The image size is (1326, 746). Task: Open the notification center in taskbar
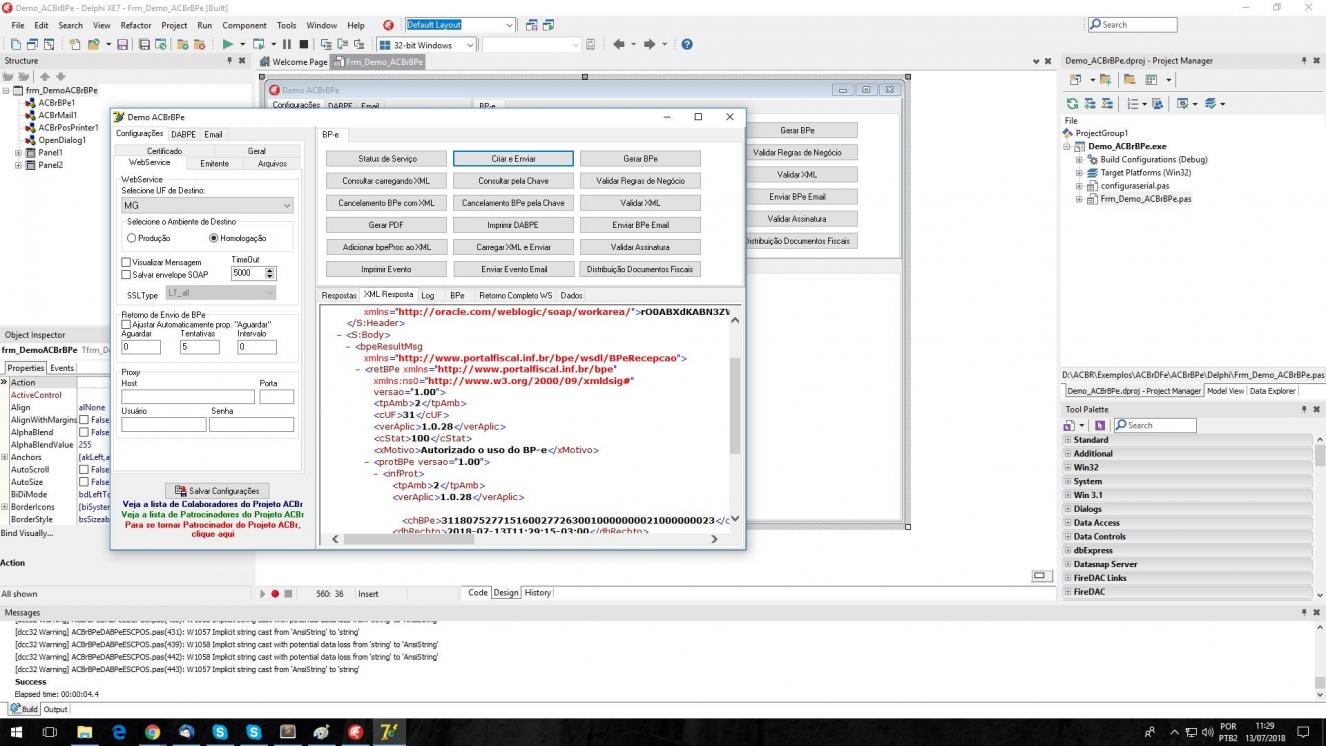[1303, 732]
